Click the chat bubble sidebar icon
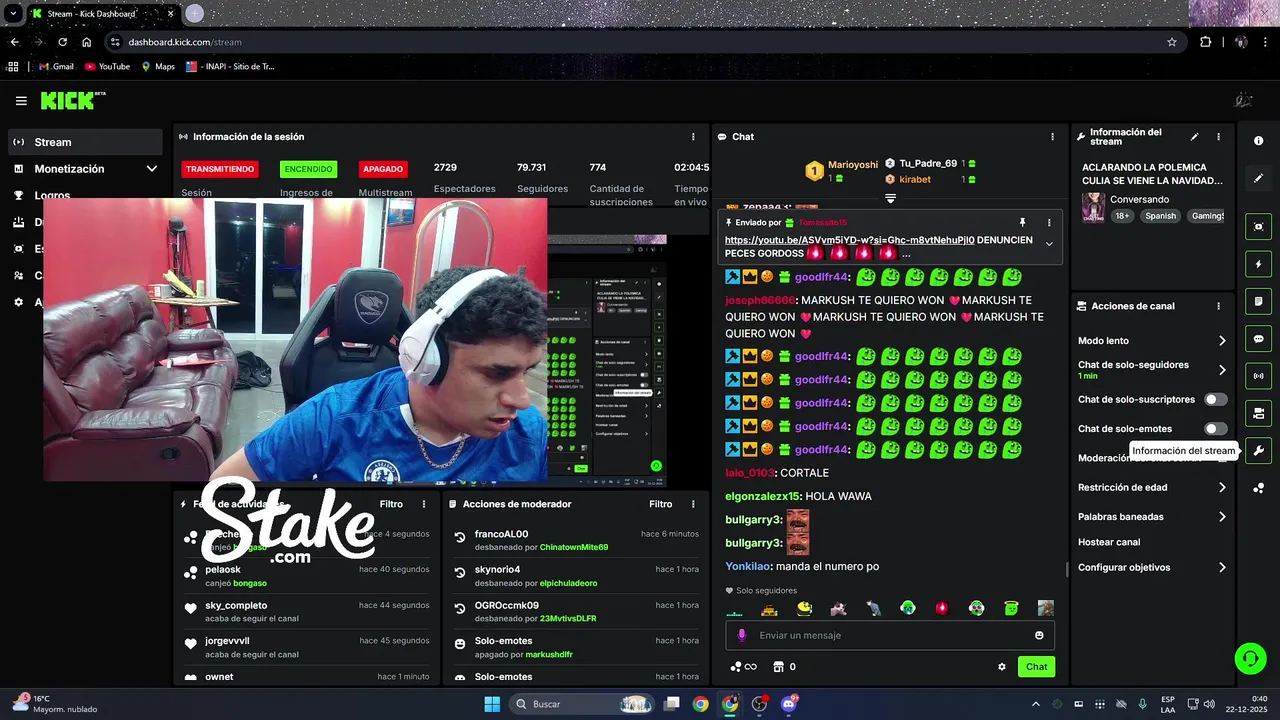Viewport: 1280px width, 720px height. click(1258, 339)
